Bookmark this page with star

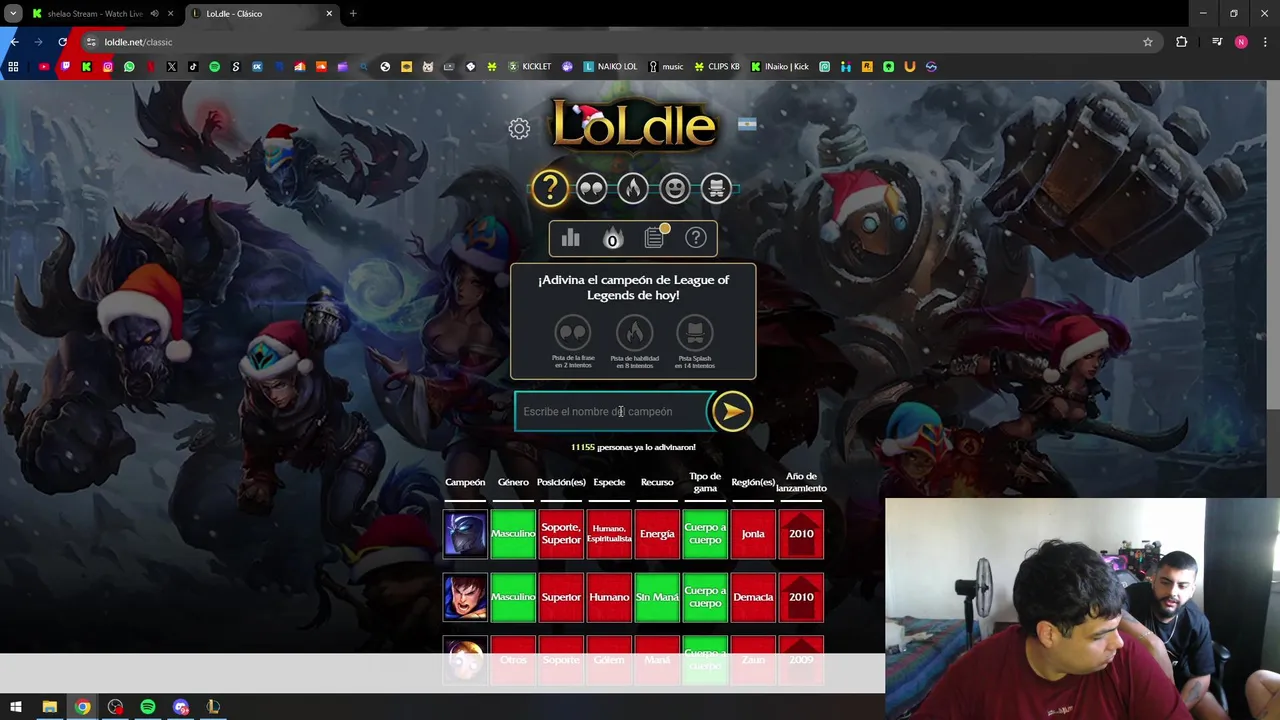point(1148,42)
